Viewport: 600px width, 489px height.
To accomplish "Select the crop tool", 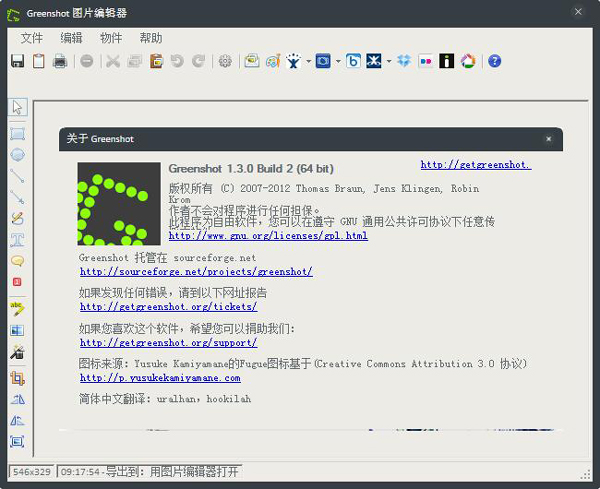I will (x=18, y=378).
